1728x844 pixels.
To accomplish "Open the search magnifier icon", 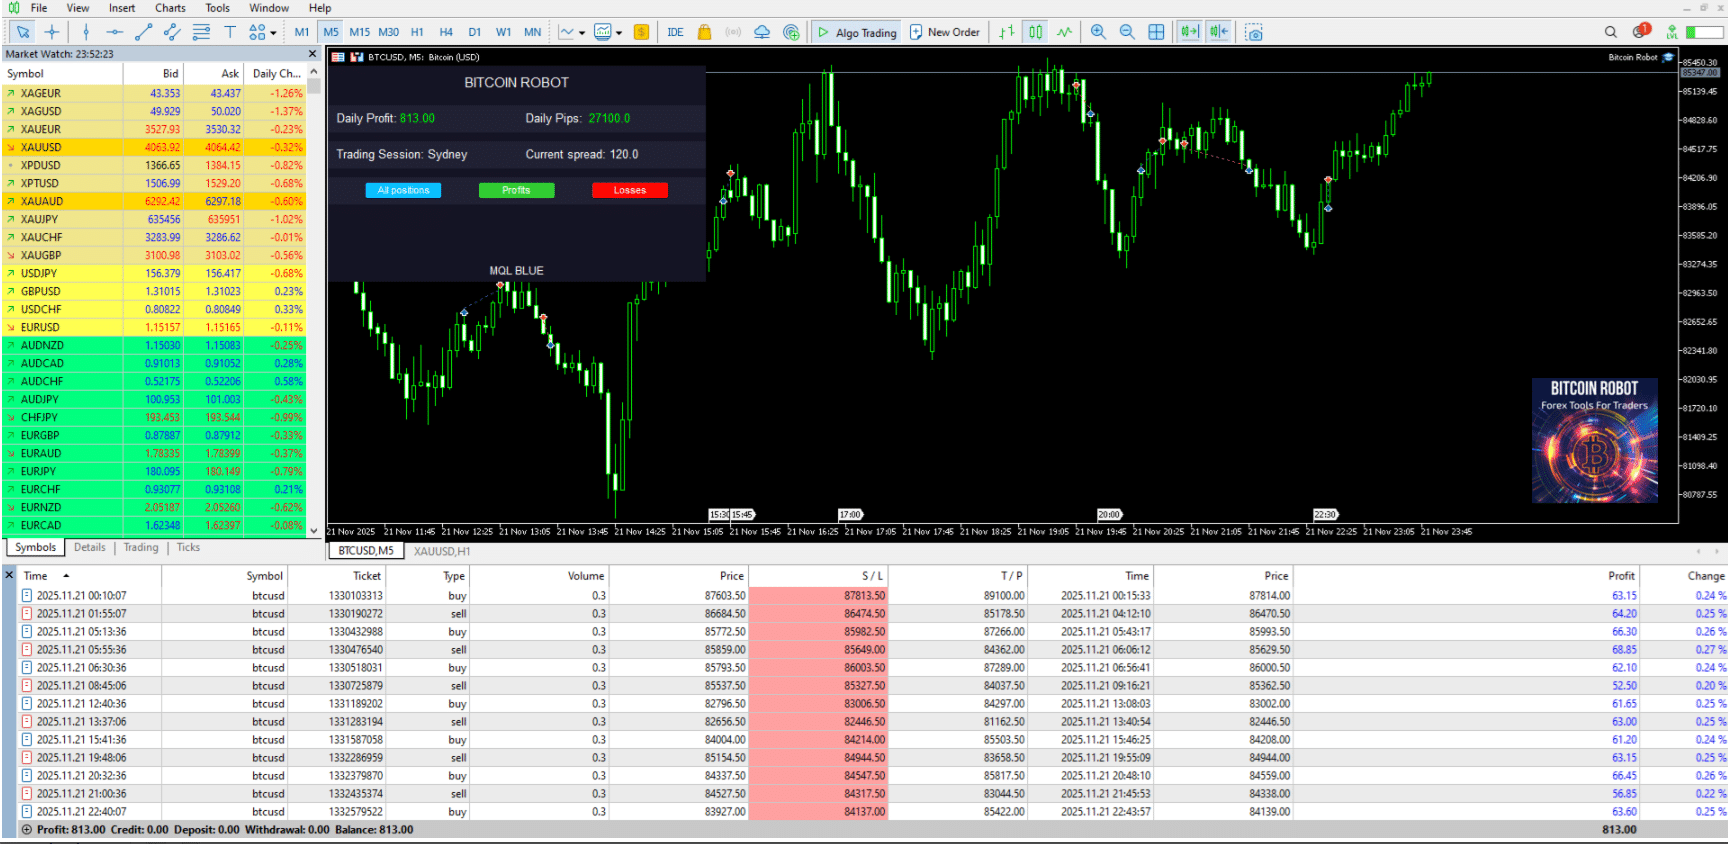I will pos(1610,32).
